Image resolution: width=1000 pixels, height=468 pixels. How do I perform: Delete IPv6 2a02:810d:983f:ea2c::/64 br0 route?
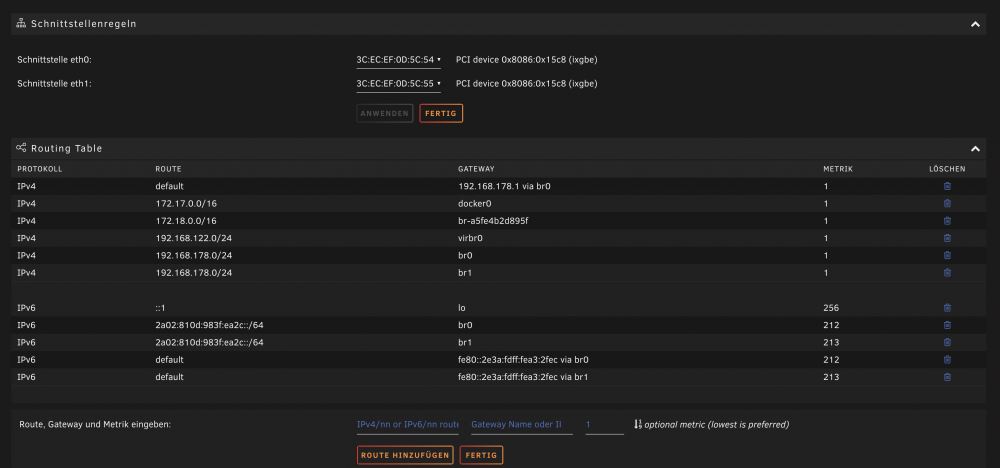pos(947,325)
